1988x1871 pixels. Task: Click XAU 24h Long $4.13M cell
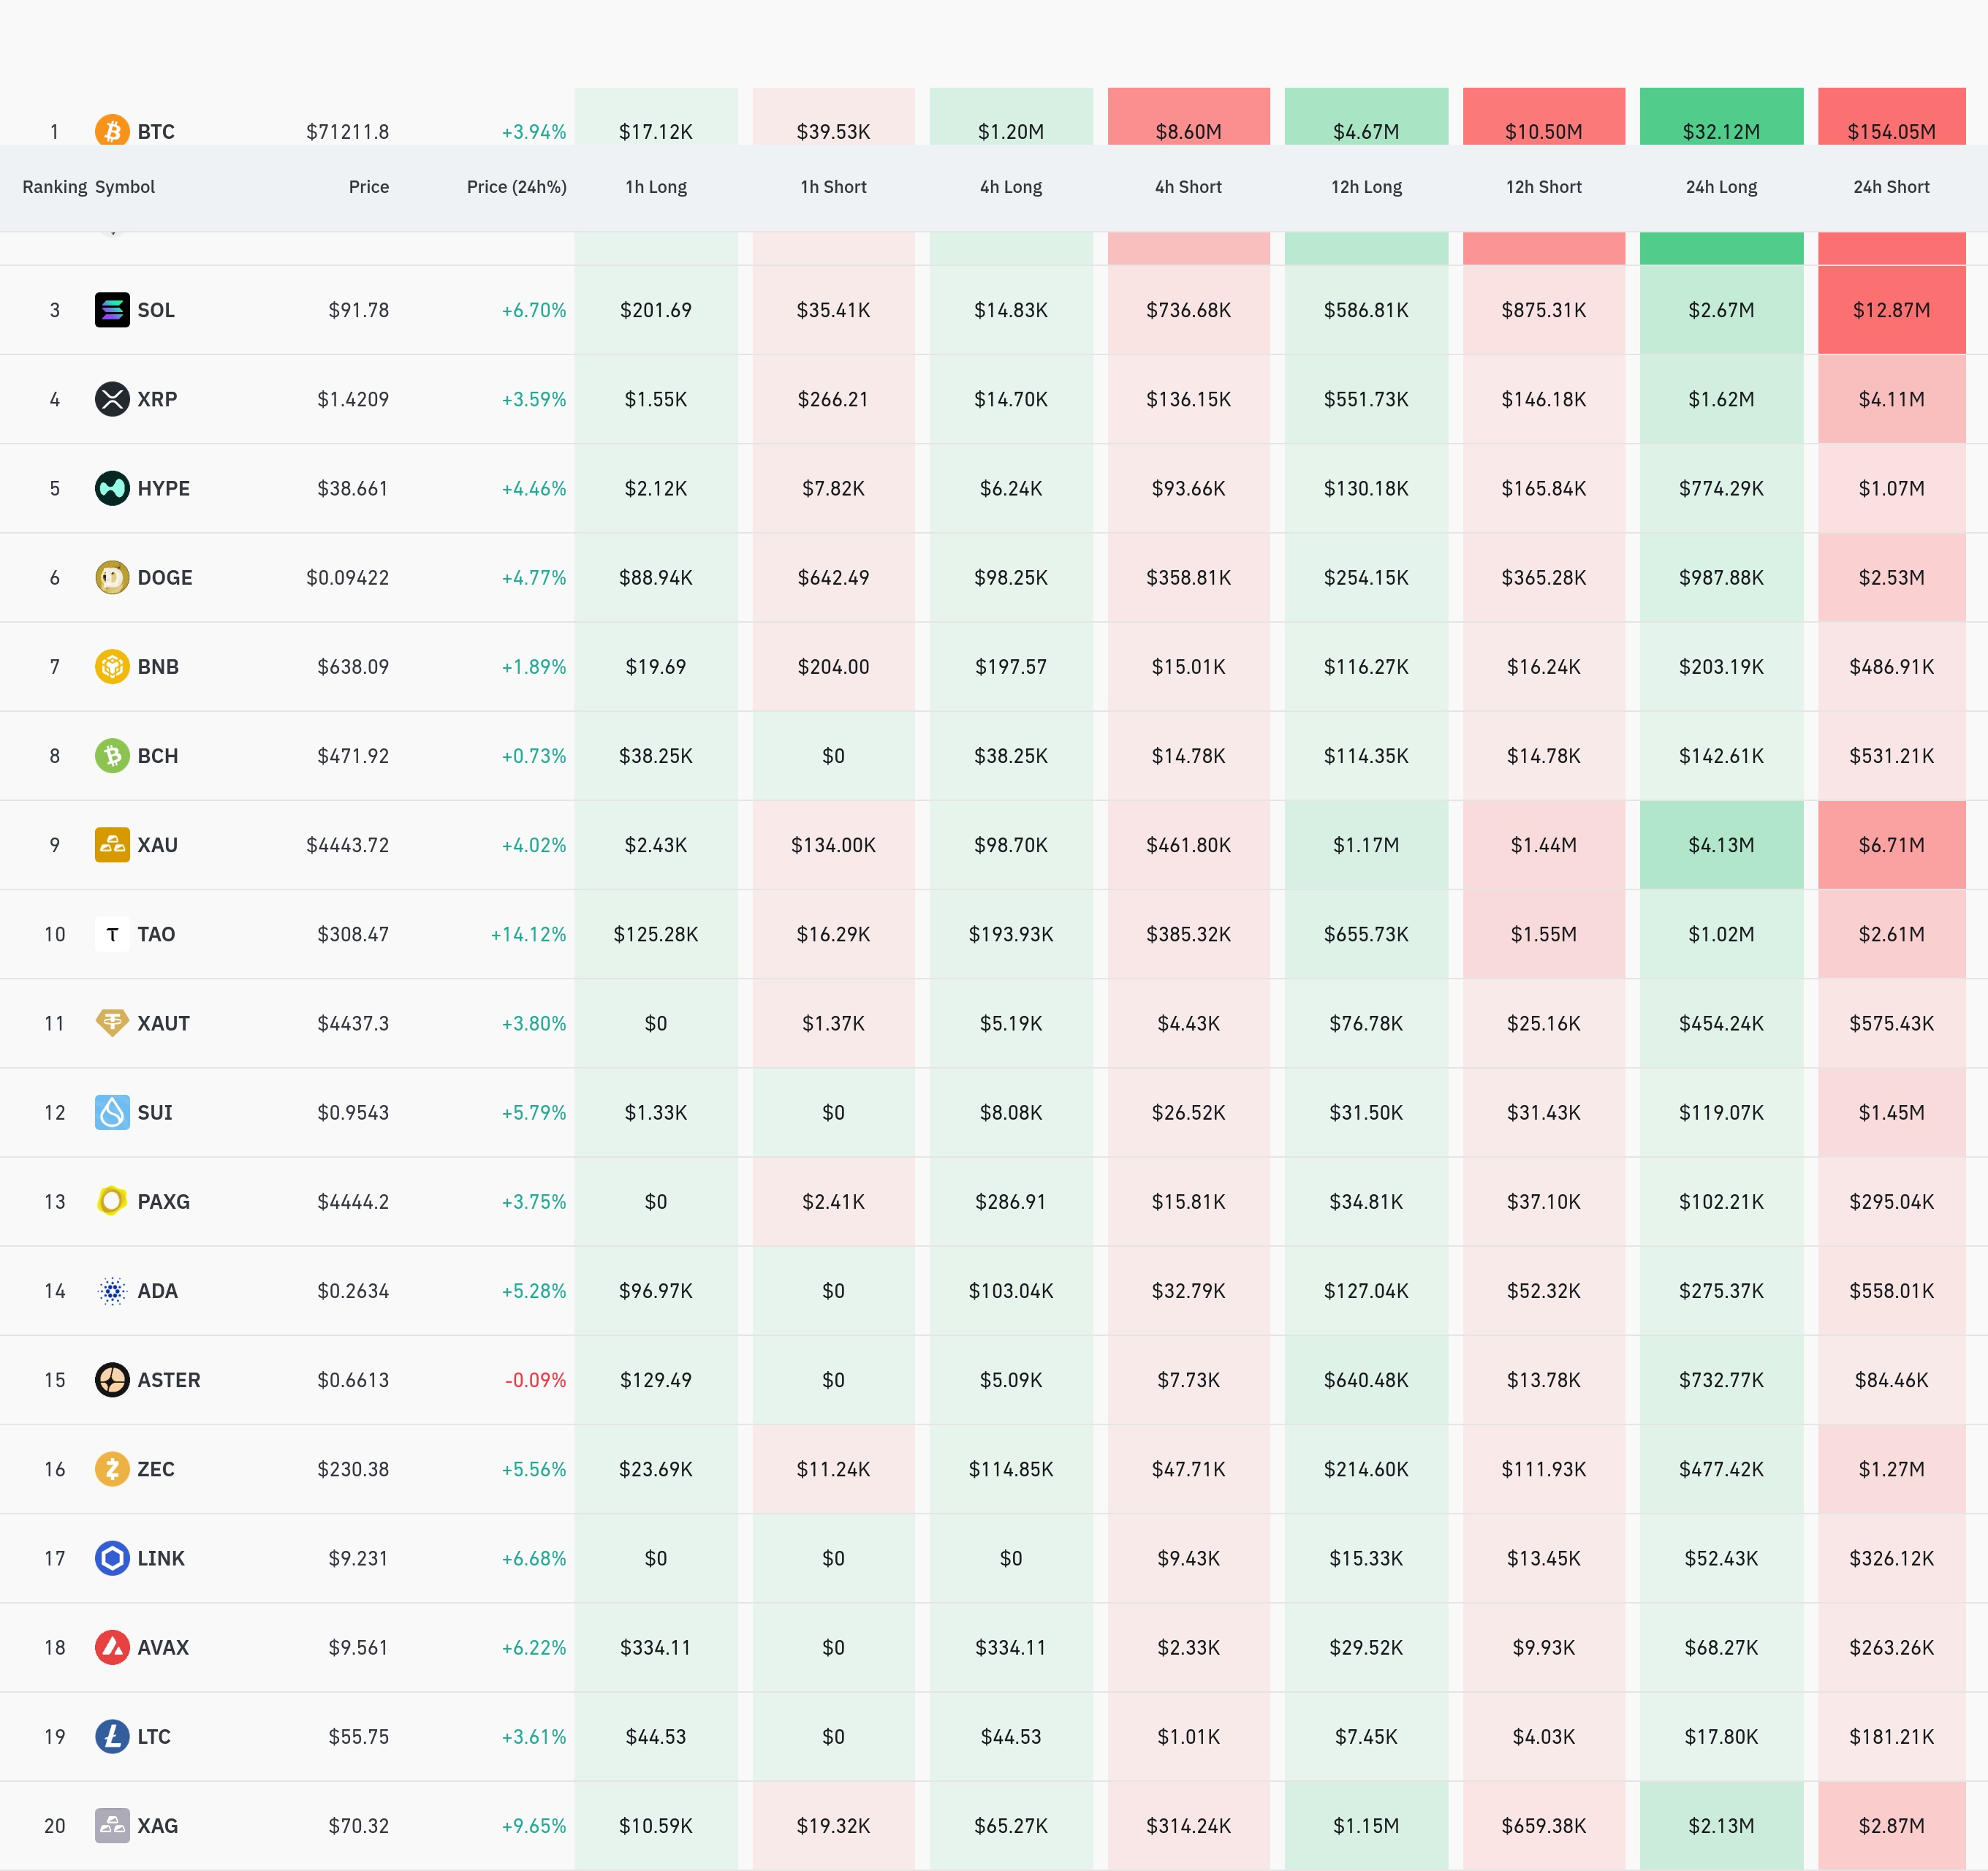[1720, 845]
